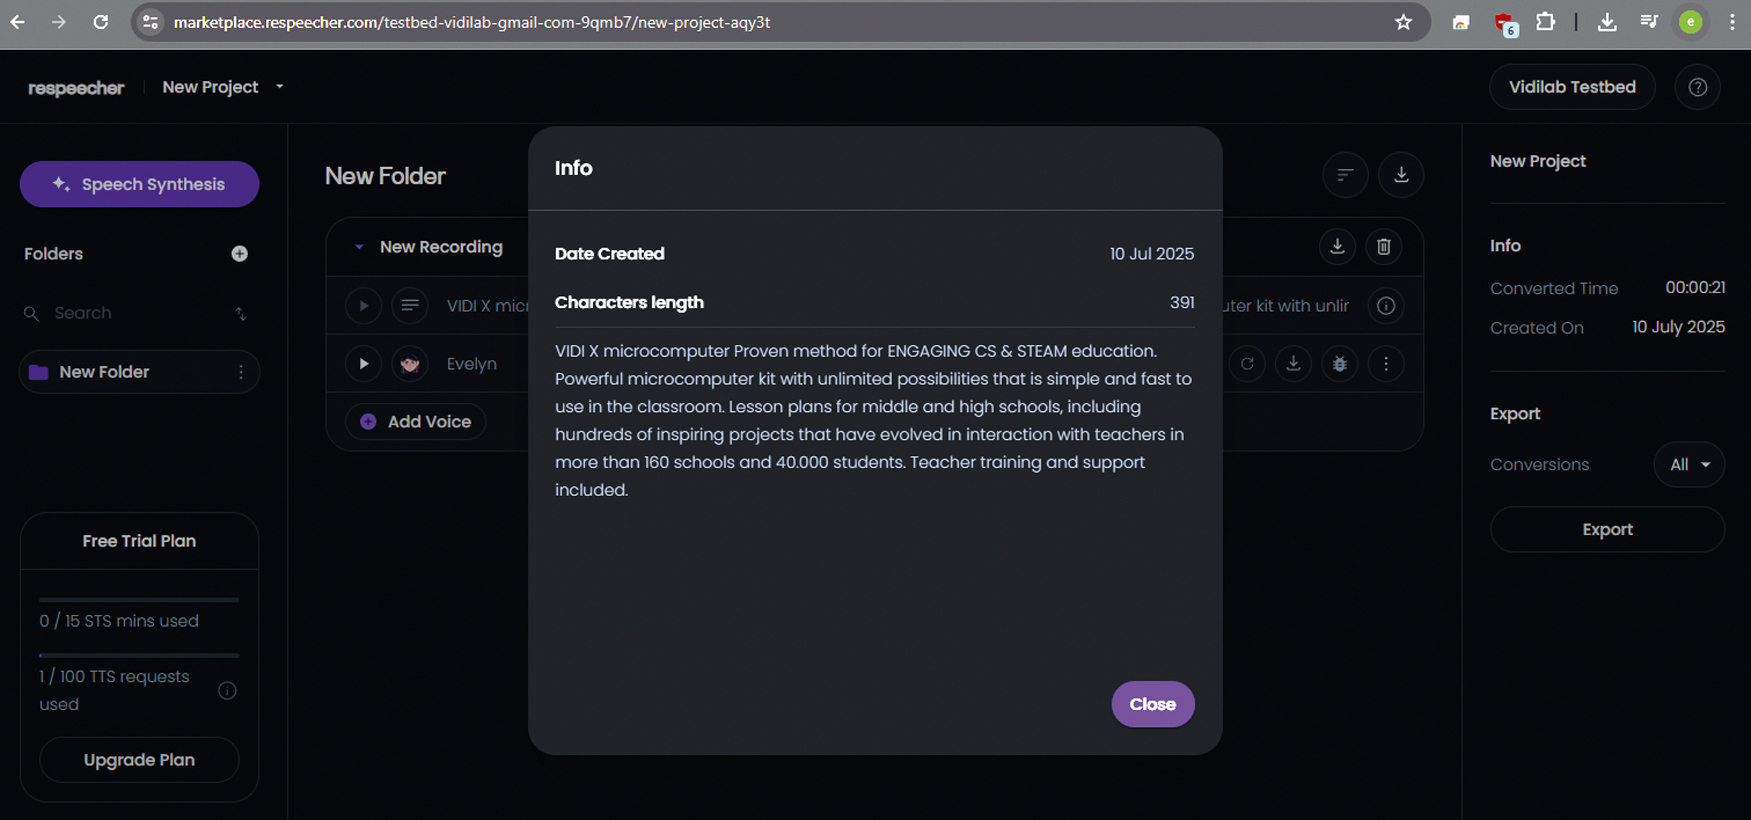Open info icon on text row
The width and height of the screenshot is (1751, 820).
[x=1386, y=306]
